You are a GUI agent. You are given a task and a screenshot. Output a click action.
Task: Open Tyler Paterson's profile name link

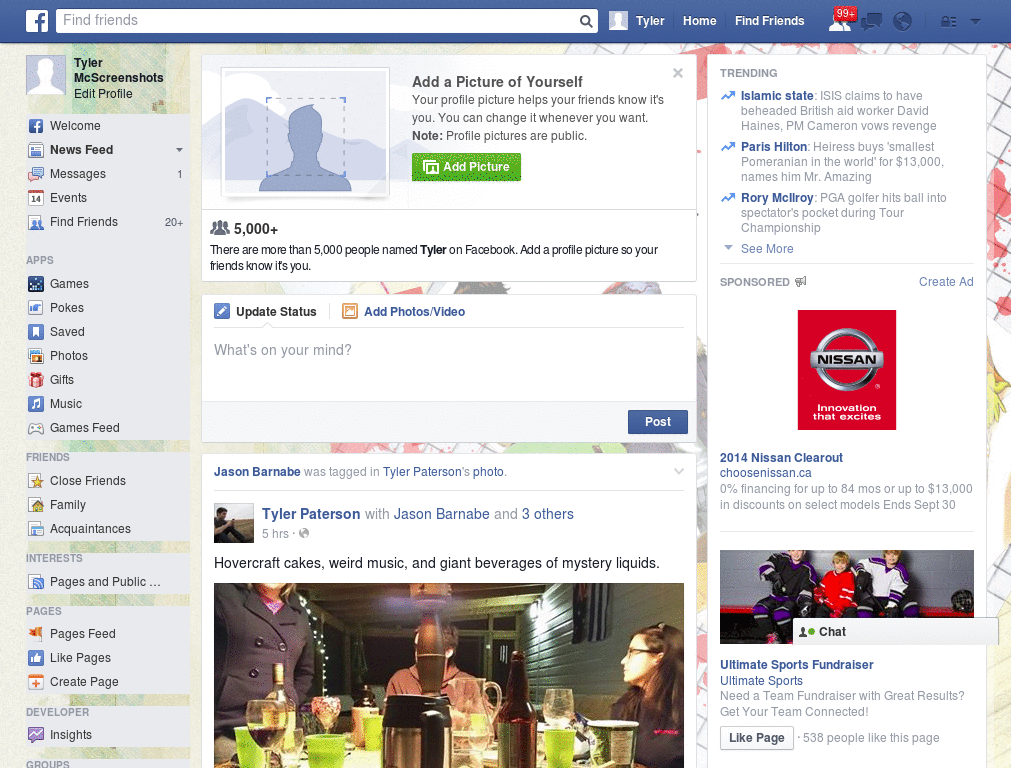(x=311, y=515)
